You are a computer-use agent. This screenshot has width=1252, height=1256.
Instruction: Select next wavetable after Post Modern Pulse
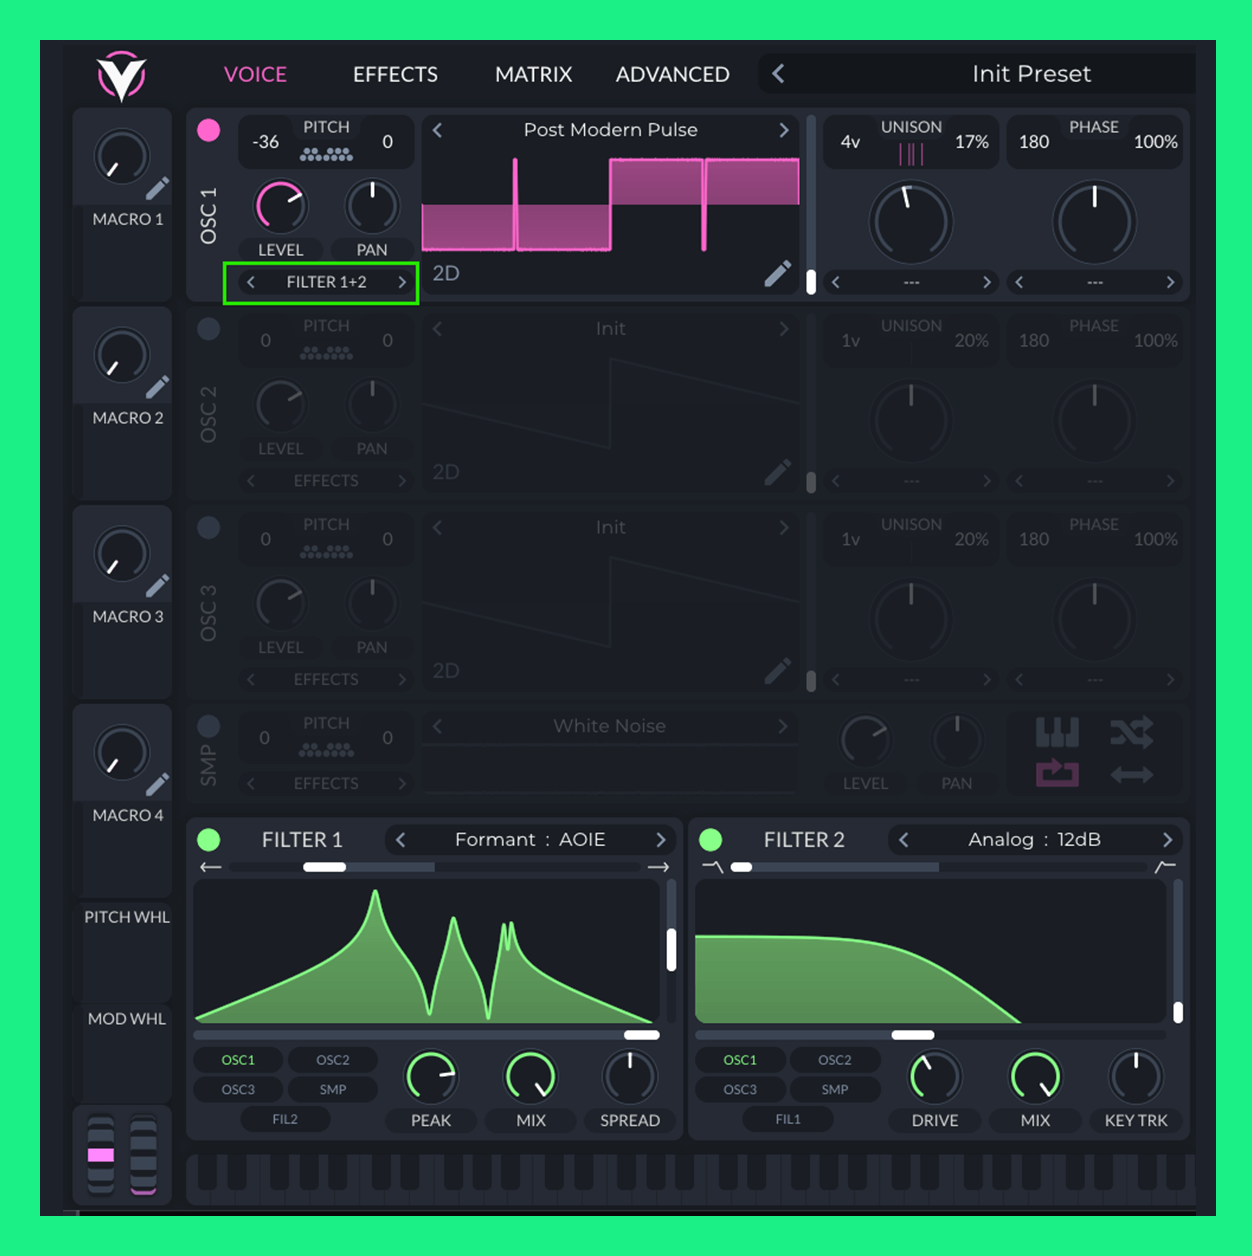click(784, 130)
